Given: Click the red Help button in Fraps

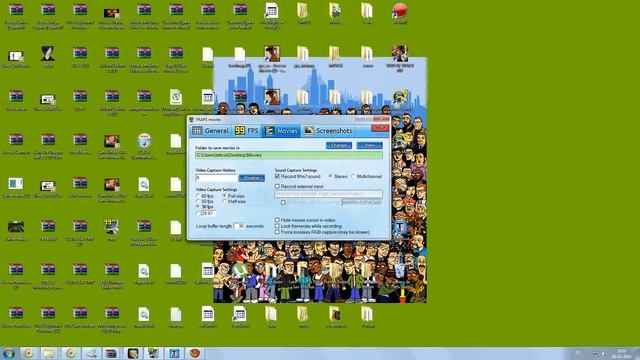Looking at the screenshot, I should [x=380, y=128].
